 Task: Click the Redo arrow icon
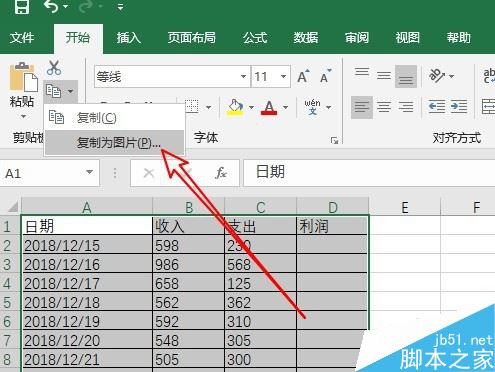click(86, 6)
